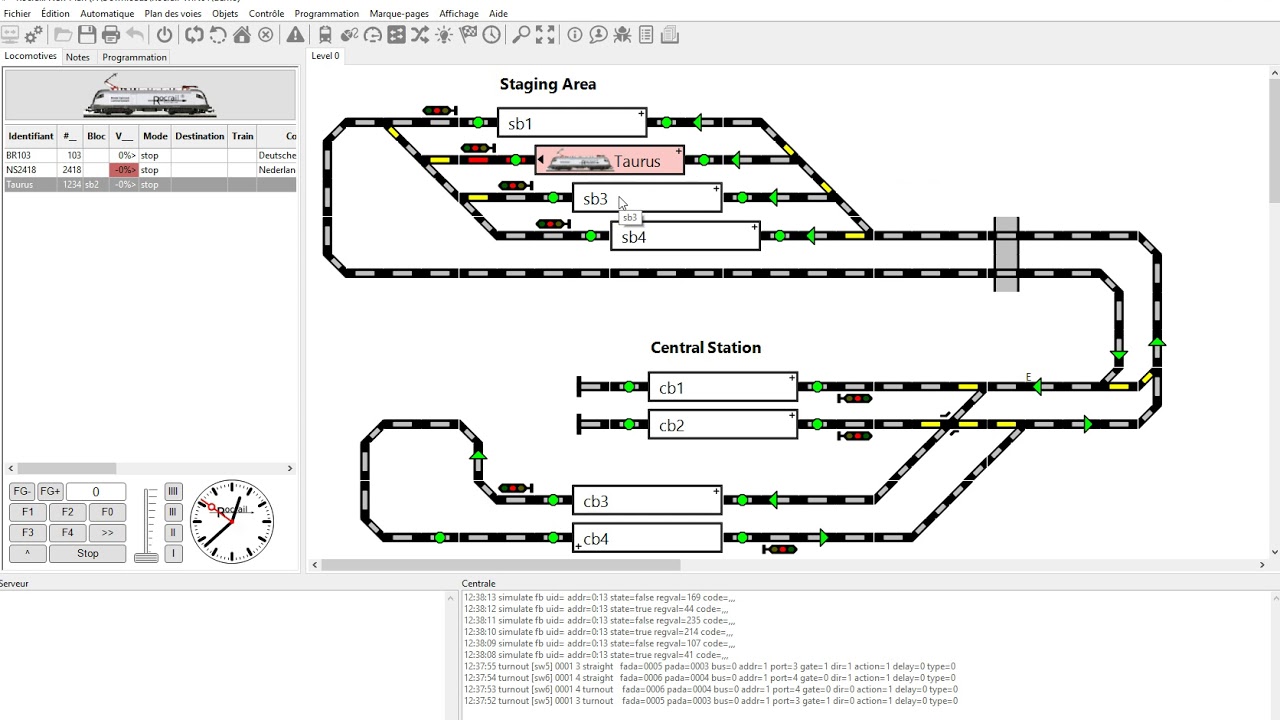The width and height of the screenshot is (1280, 720).
Task: Toggle locomotive function F4
Action: click(67, 533)
